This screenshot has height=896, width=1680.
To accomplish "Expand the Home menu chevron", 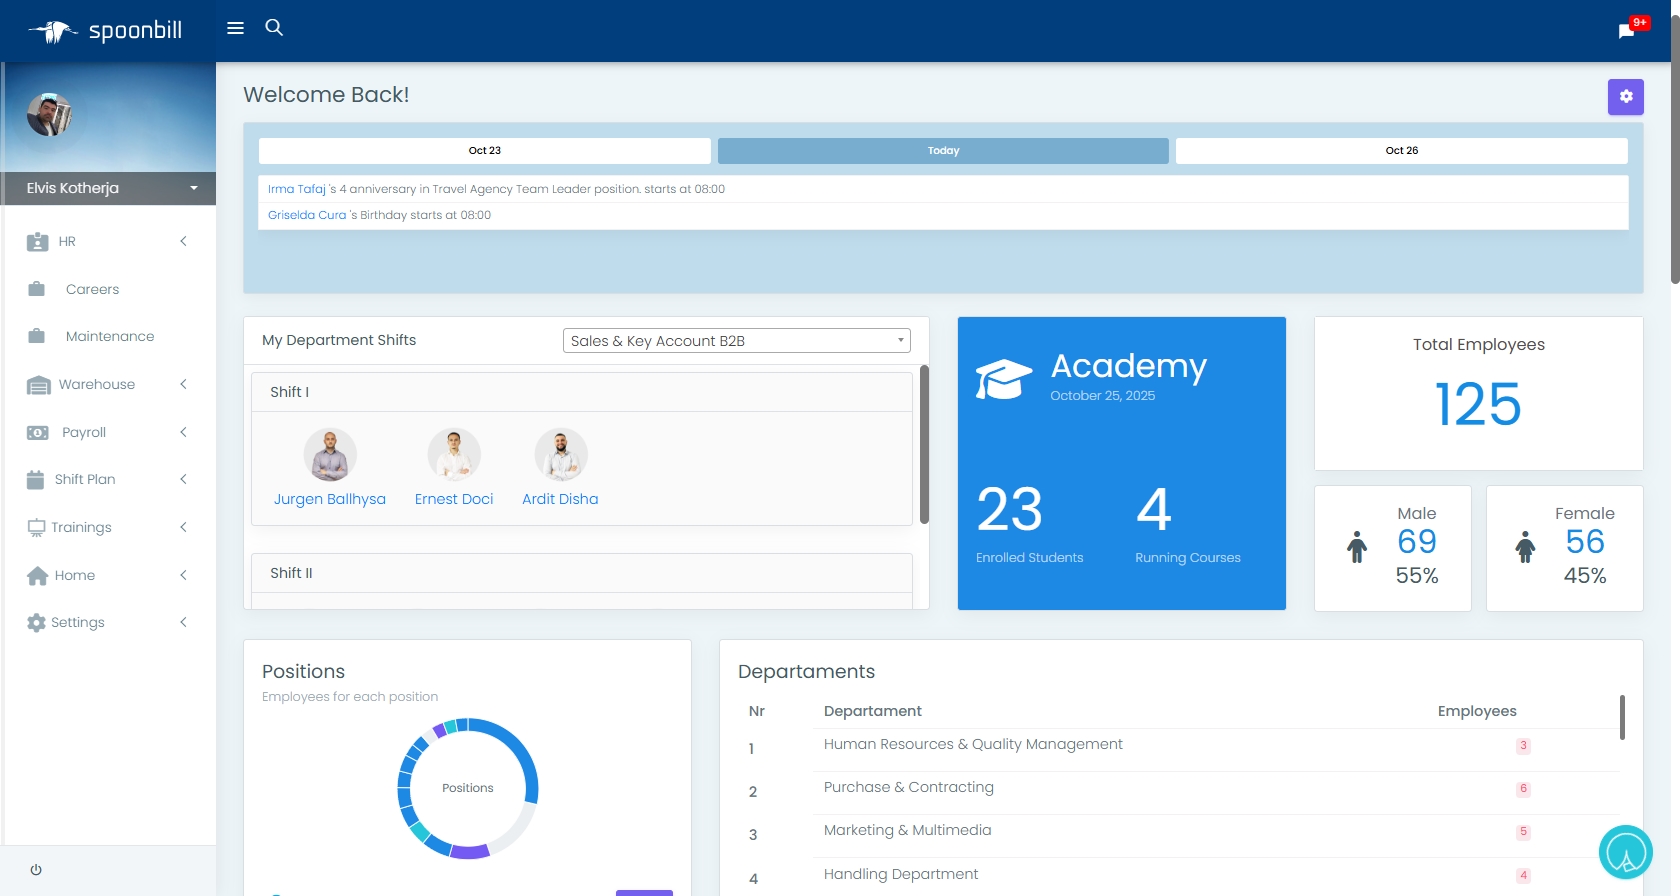I will point(183,575).
